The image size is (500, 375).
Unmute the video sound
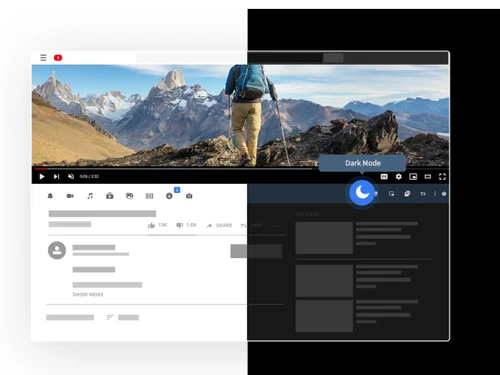(x=71, y=176)
